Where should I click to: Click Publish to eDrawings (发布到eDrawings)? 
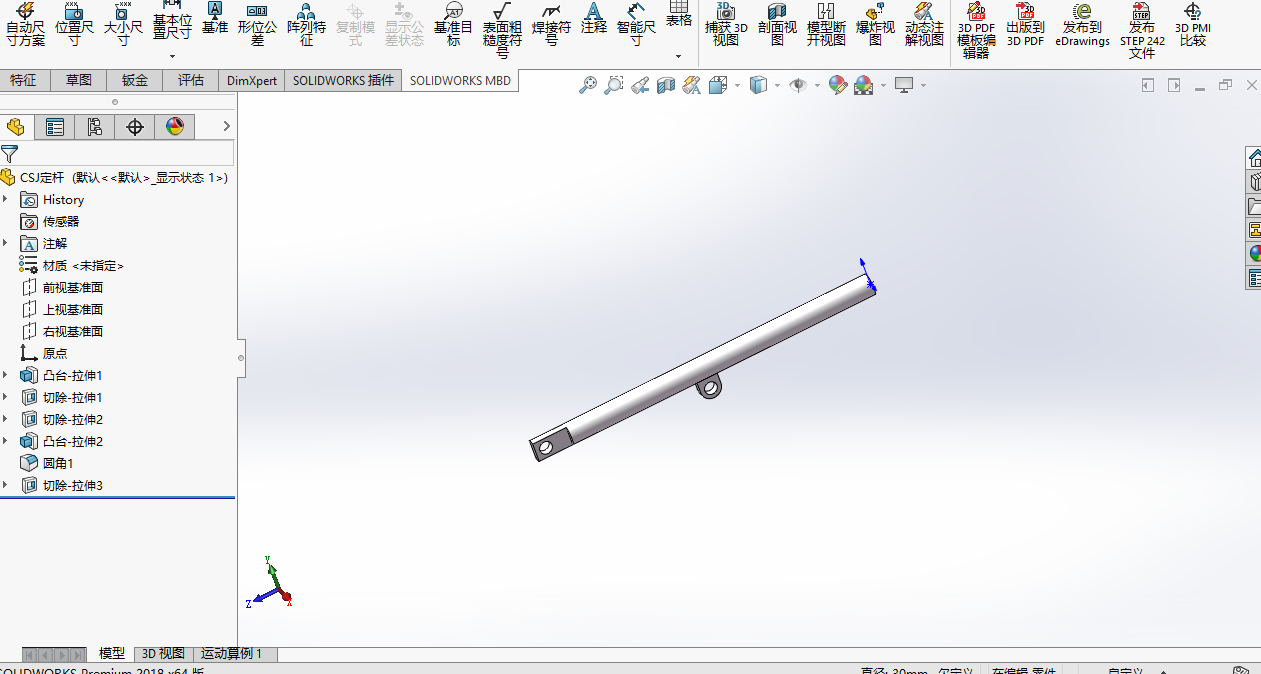pyautogui.click(x=1082, y=25)
